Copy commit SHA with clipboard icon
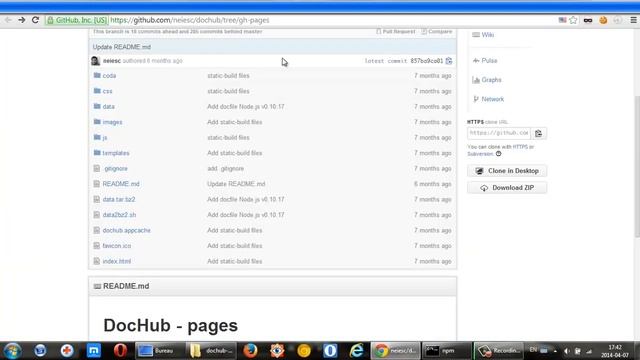 (449, 61)
